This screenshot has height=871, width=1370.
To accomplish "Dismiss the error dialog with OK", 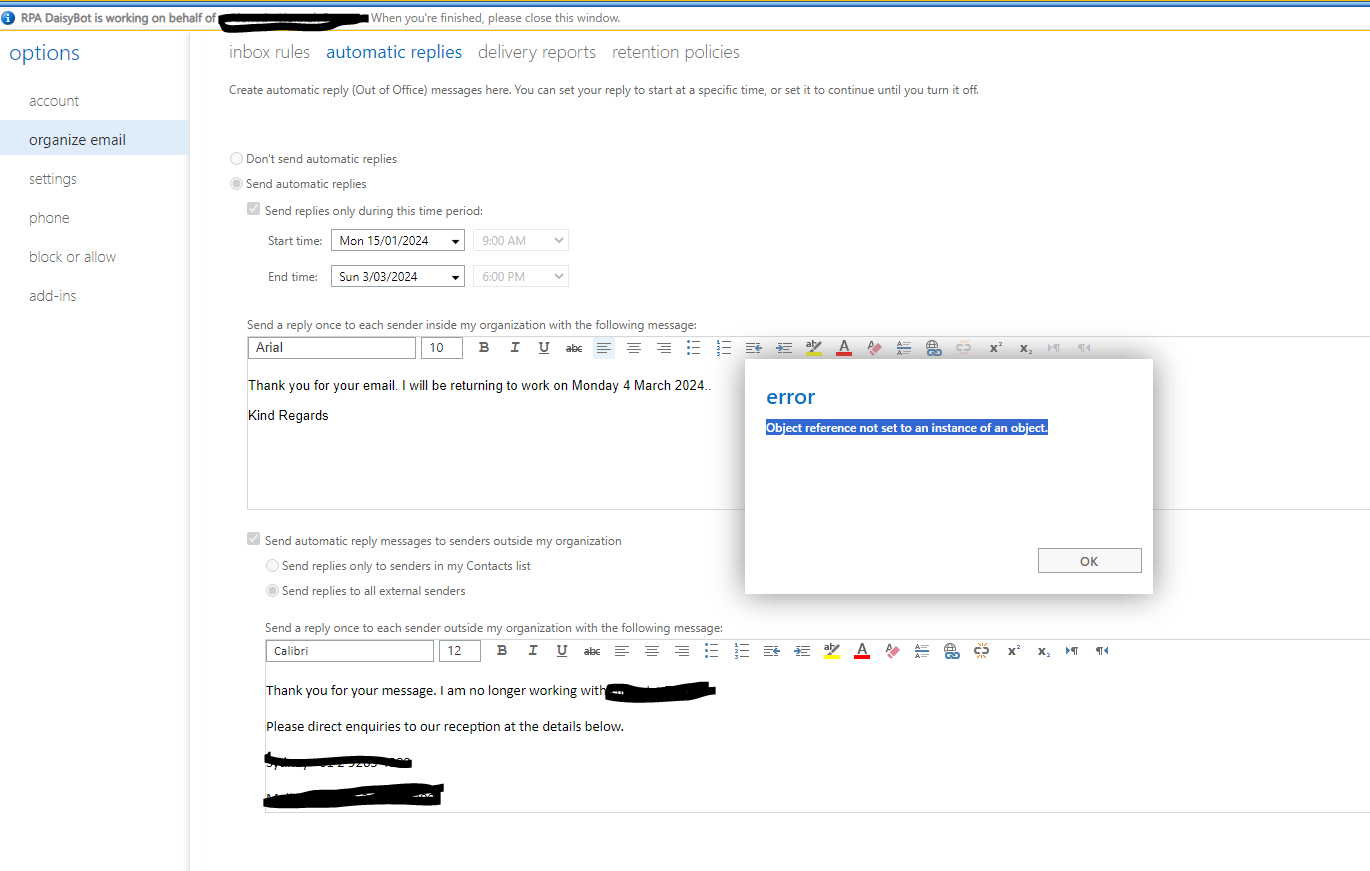I will [1089, 560].
